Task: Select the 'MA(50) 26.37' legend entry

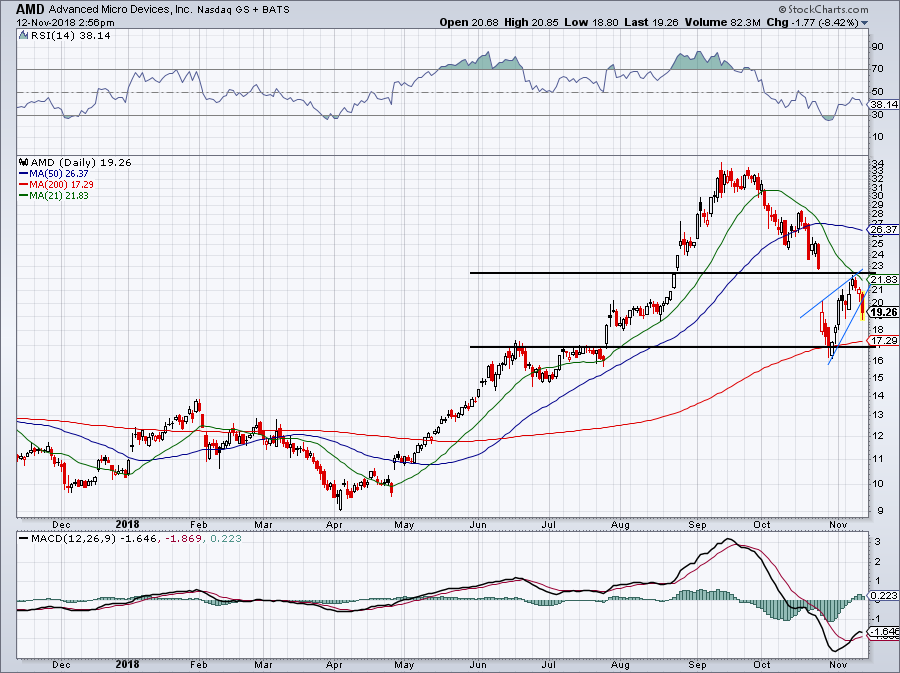Action: (59, 173)
